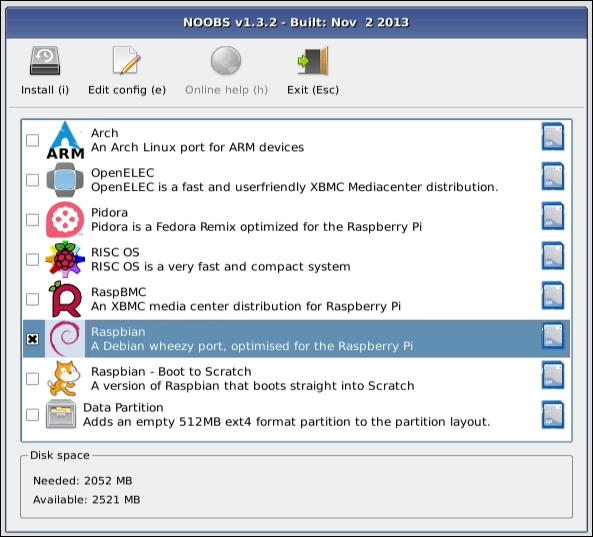Click the Online help globe icon
The image size is (593, 537).
[226, 61]
